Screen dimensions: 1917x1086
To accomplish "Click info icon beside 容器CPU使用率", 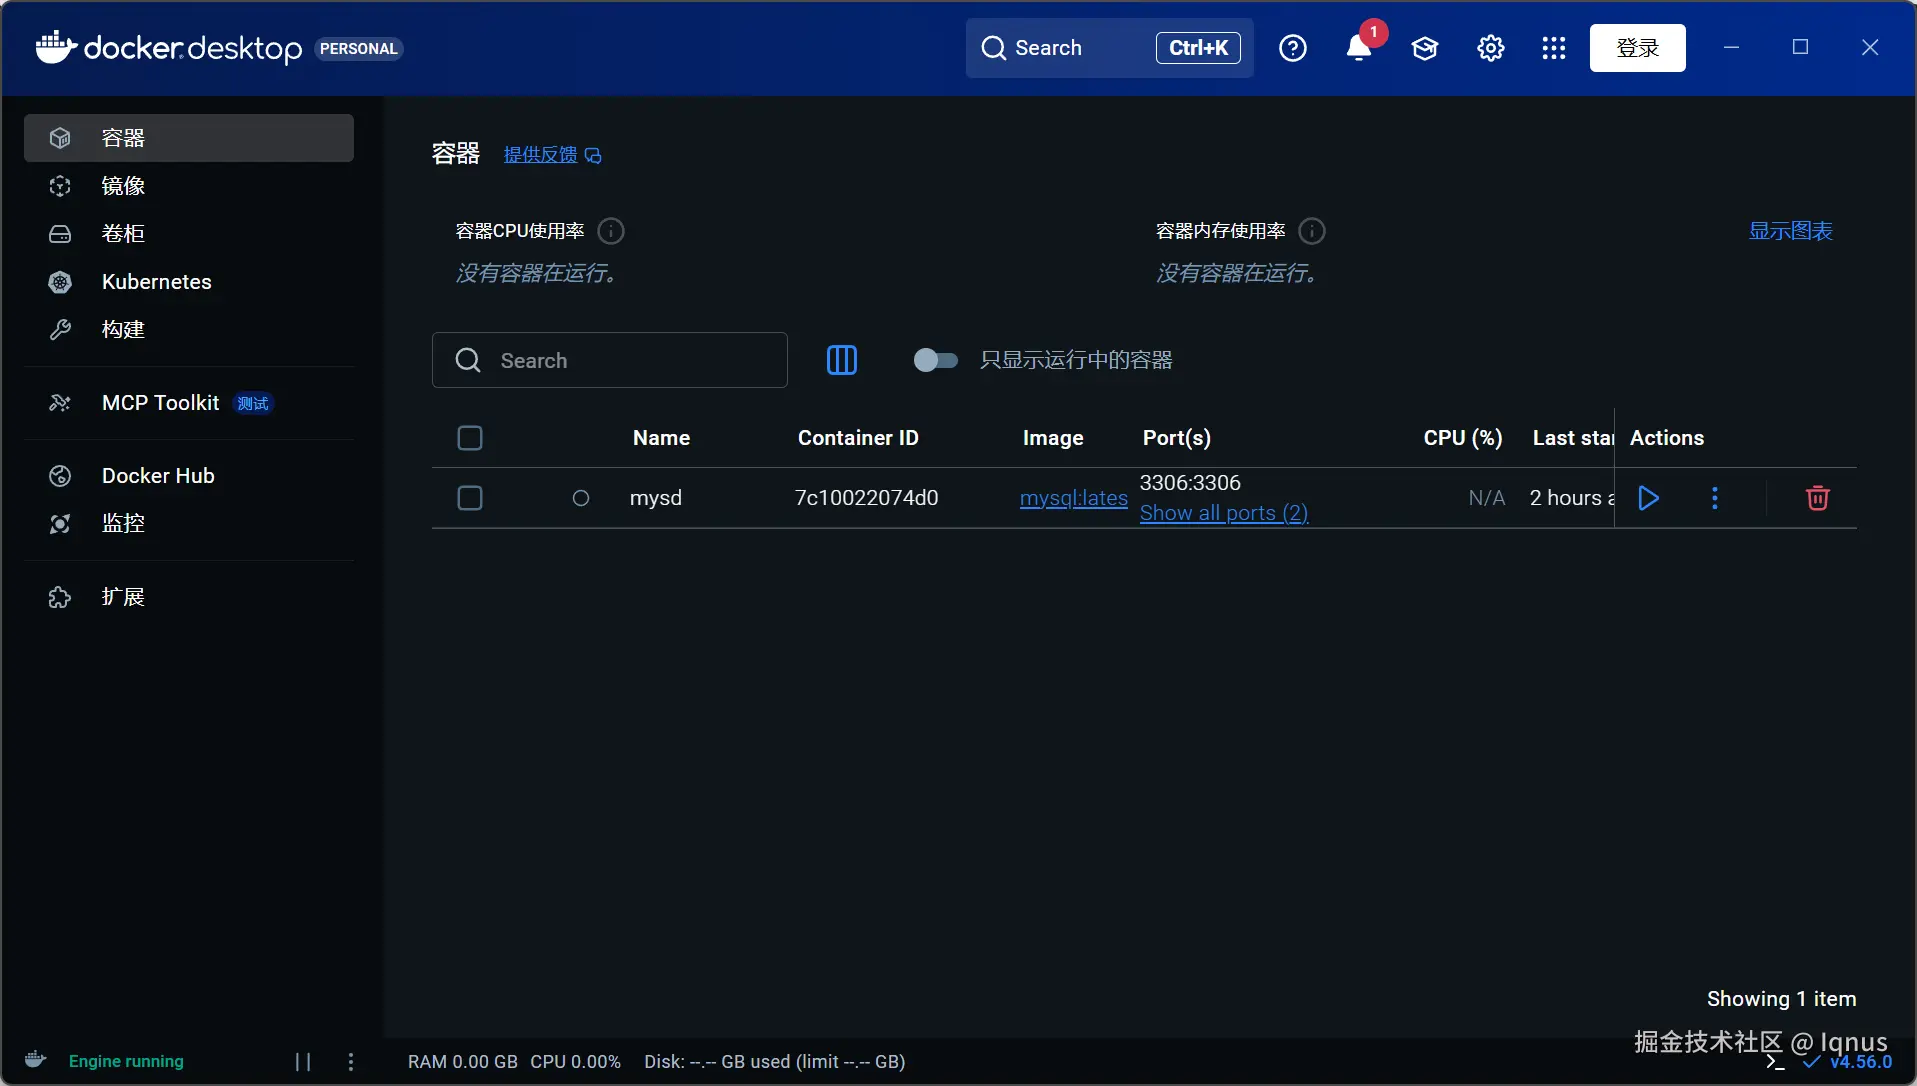I will pos(611,231).
